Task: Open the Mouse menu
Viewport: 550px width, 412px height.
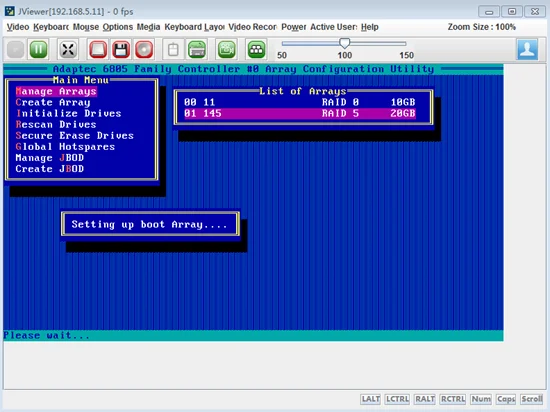Action: tap(86, 27)
